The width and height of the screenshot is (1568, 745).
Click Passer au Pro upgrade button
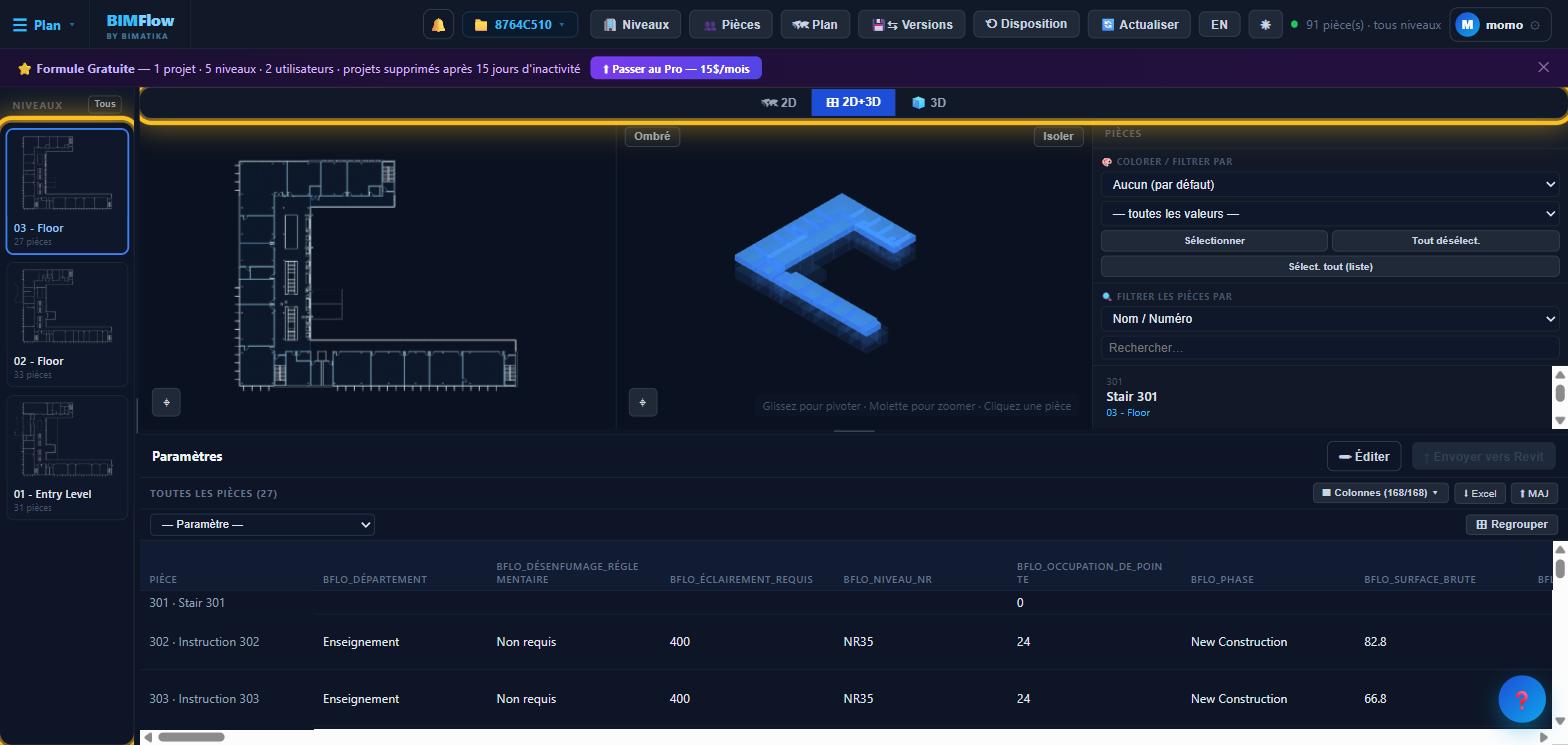point(676,68)
